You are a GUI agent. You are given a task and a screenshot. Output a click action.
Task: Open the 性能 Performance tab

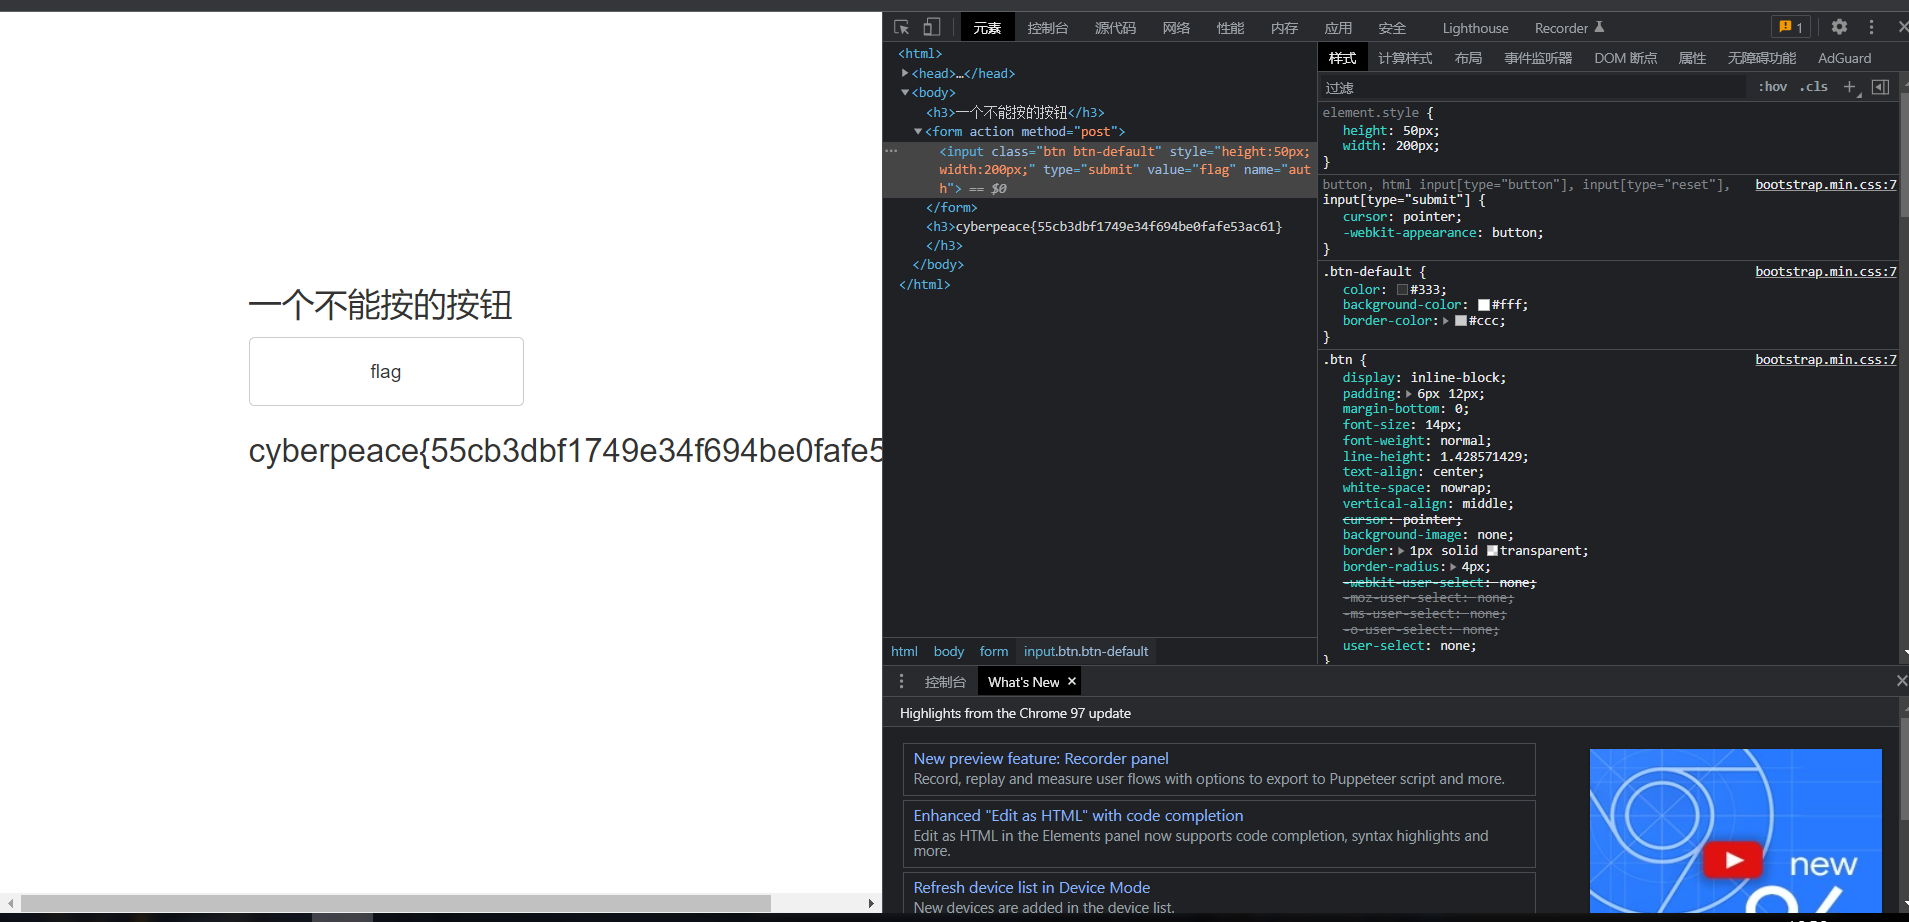click(x=1230, y=28)
